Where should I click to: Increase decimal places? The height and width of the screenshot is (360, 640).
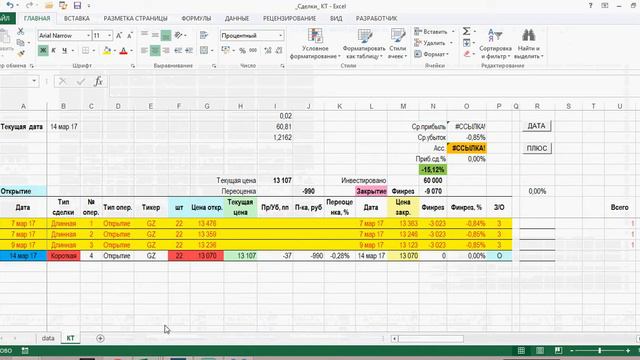point(268,51)
